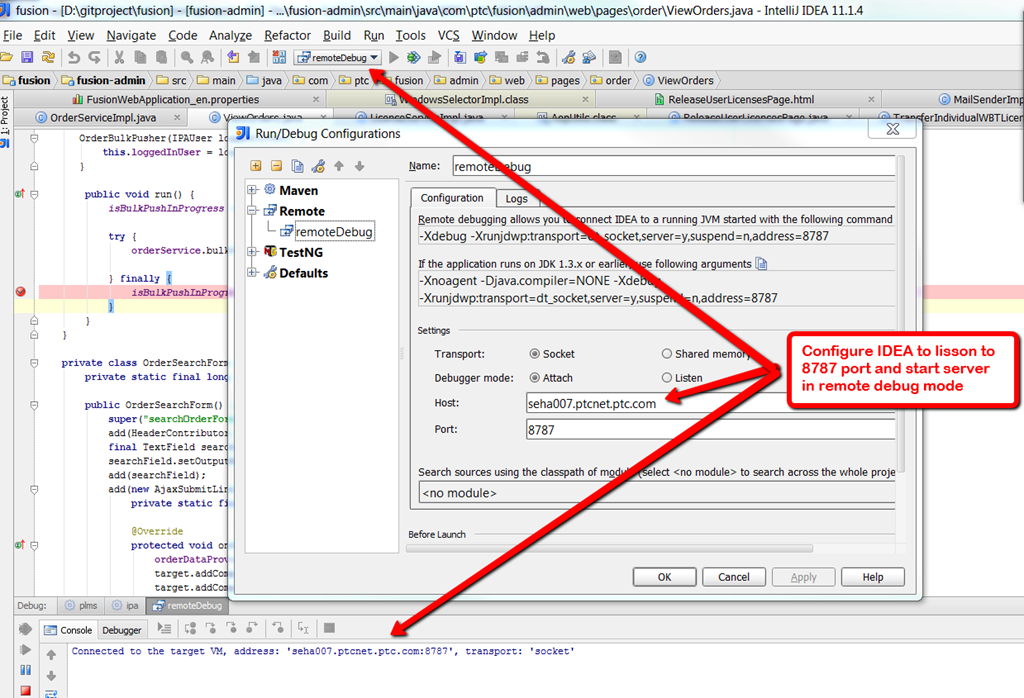
Task: Click the Run button next to remoteDebug
Action: (x=394, y=58)
